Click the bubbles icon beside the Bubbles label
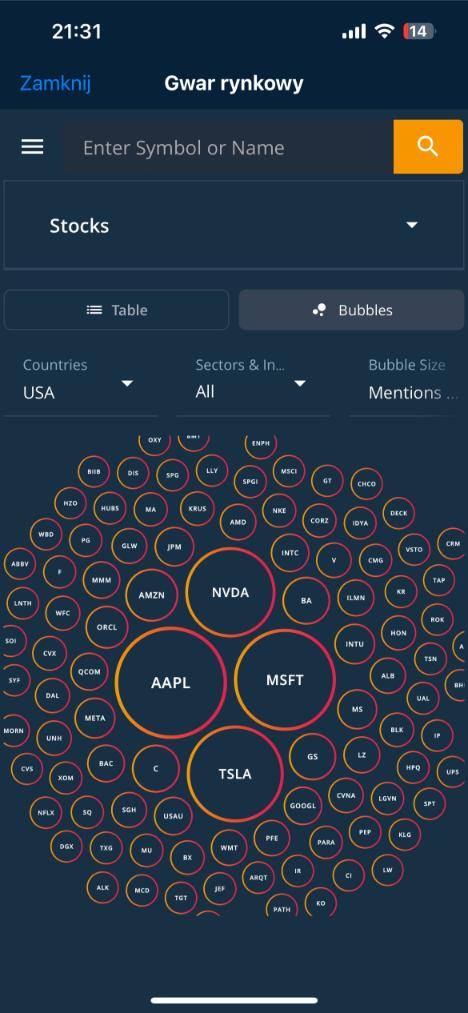The width and height of the screenshot is (468, 1013). pyautogui.click(x=319, y=310)
